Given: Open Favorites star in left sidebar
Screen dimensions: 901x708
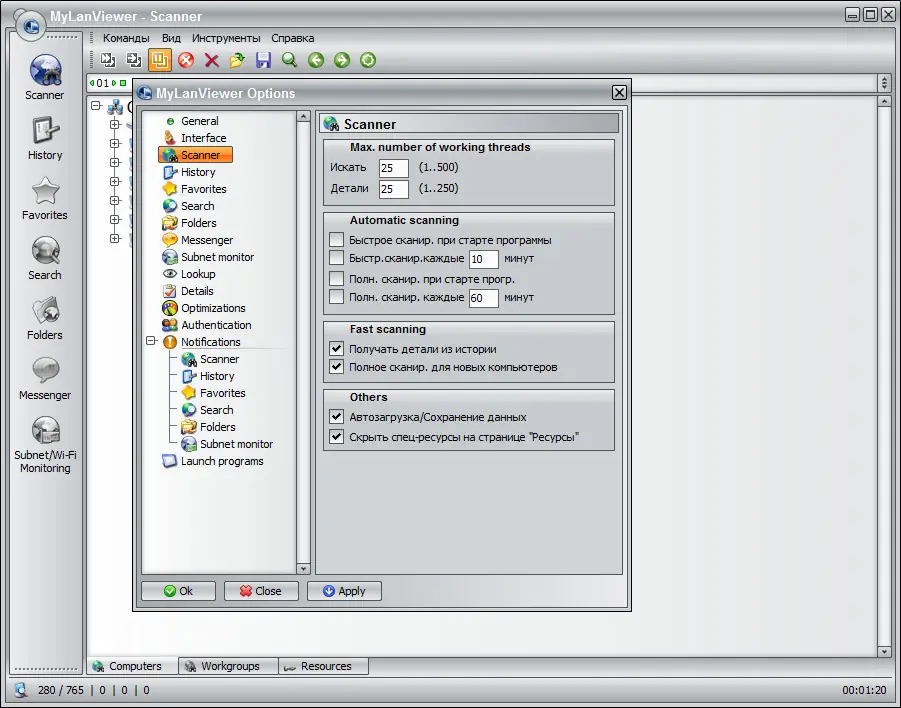Looking at the screenshot, I should [x=45, y=198].
